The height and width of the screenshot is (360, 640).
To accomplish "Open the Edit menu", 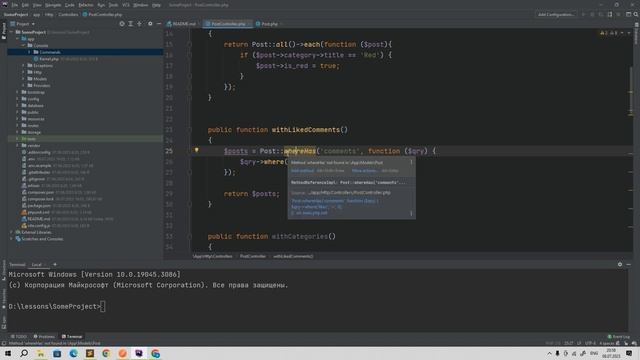I will tap(25, 5).
